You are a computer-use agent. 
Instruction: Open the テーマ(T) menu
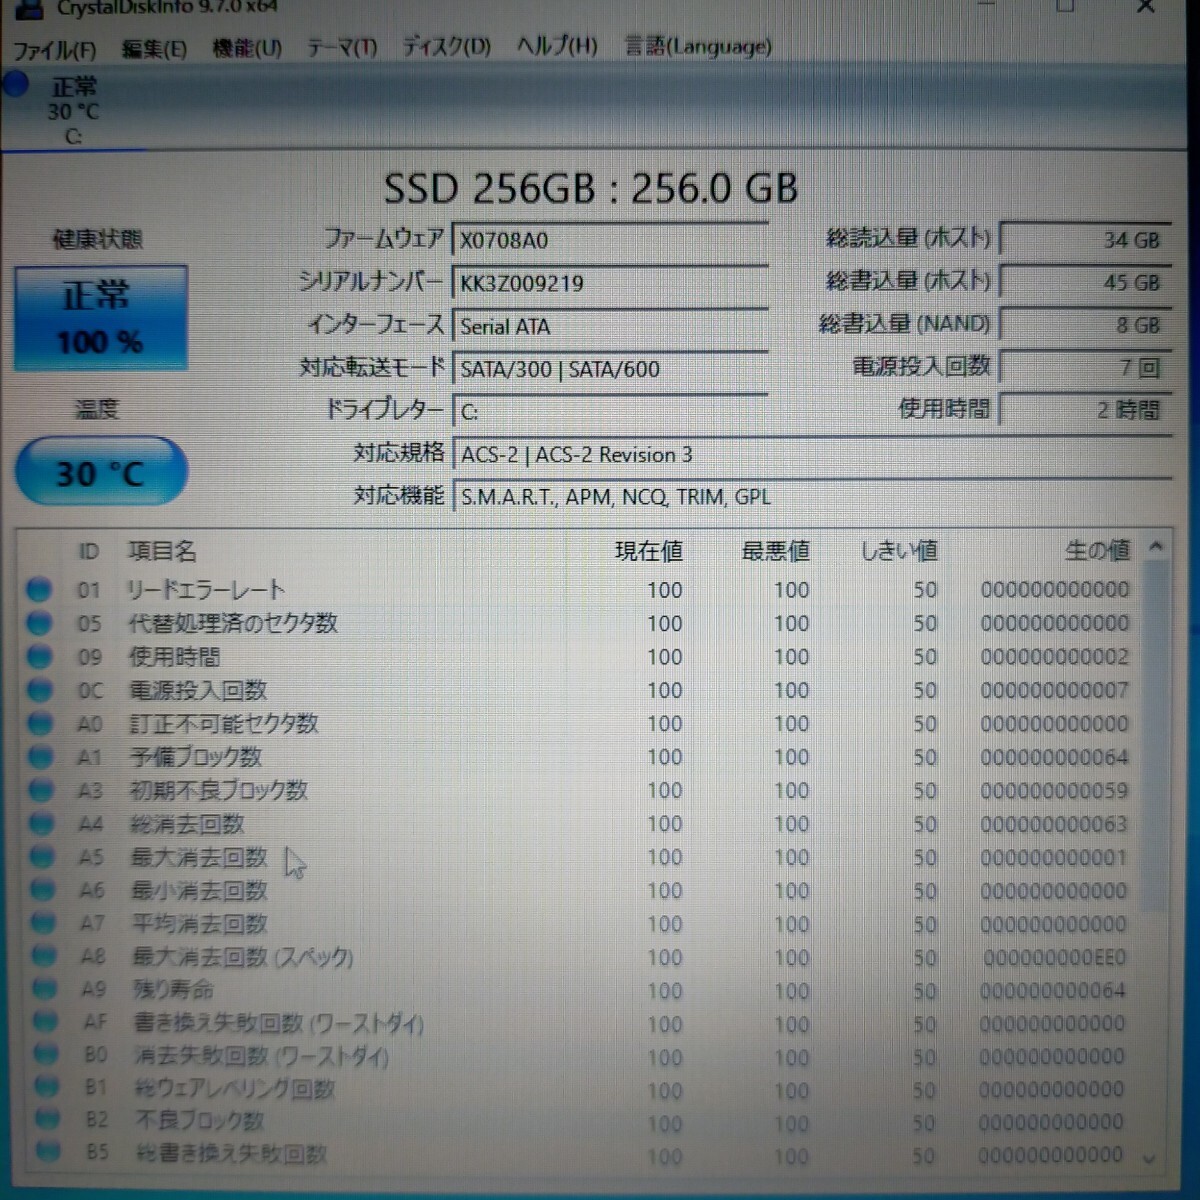pyautogui.click(x=342, y=47)
